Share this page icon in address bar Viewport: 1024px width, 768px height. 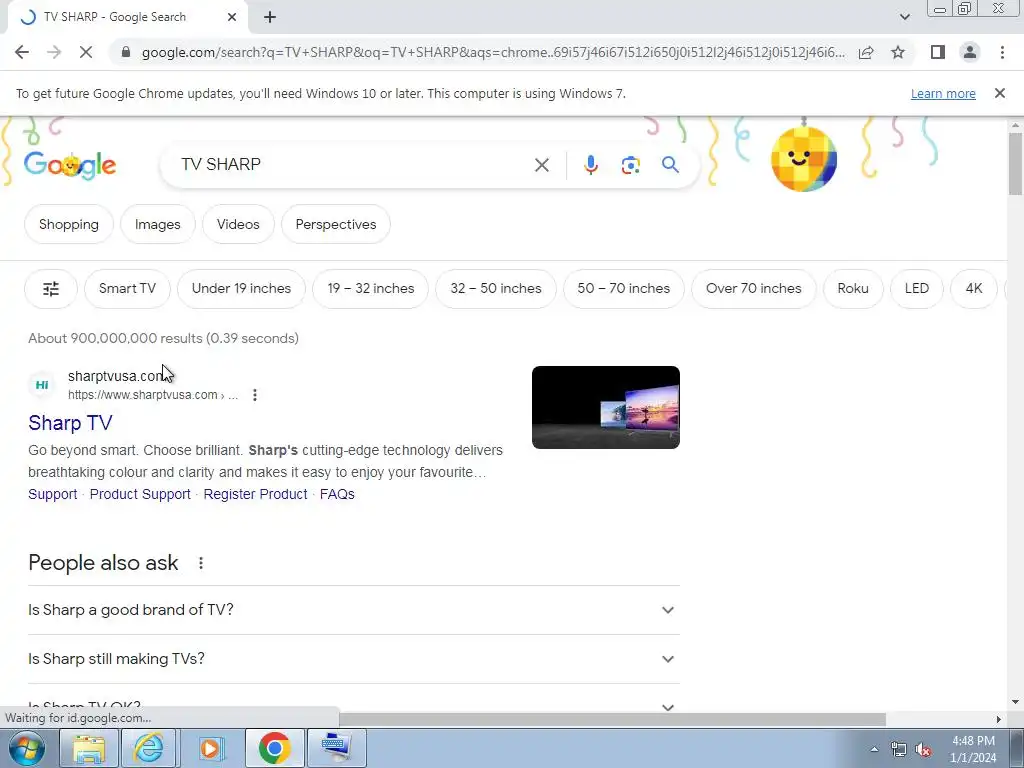[x=866, y=52]
